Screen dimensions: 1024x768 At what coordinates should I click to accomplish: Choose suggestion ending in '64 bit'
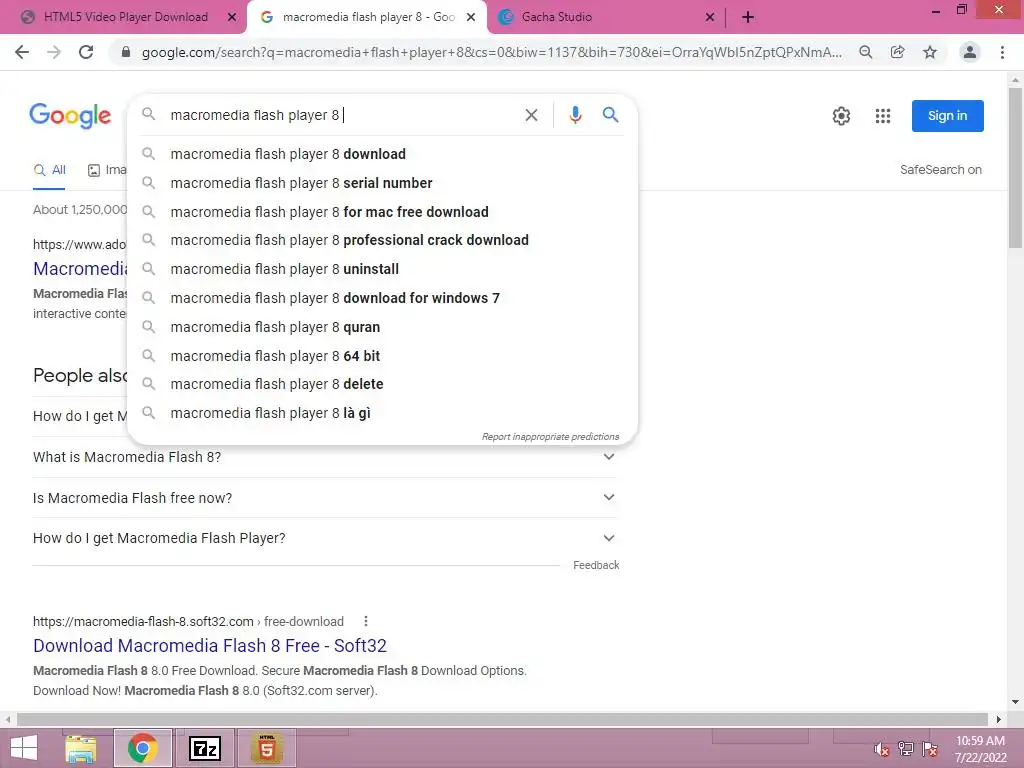[x=382, y=355]
